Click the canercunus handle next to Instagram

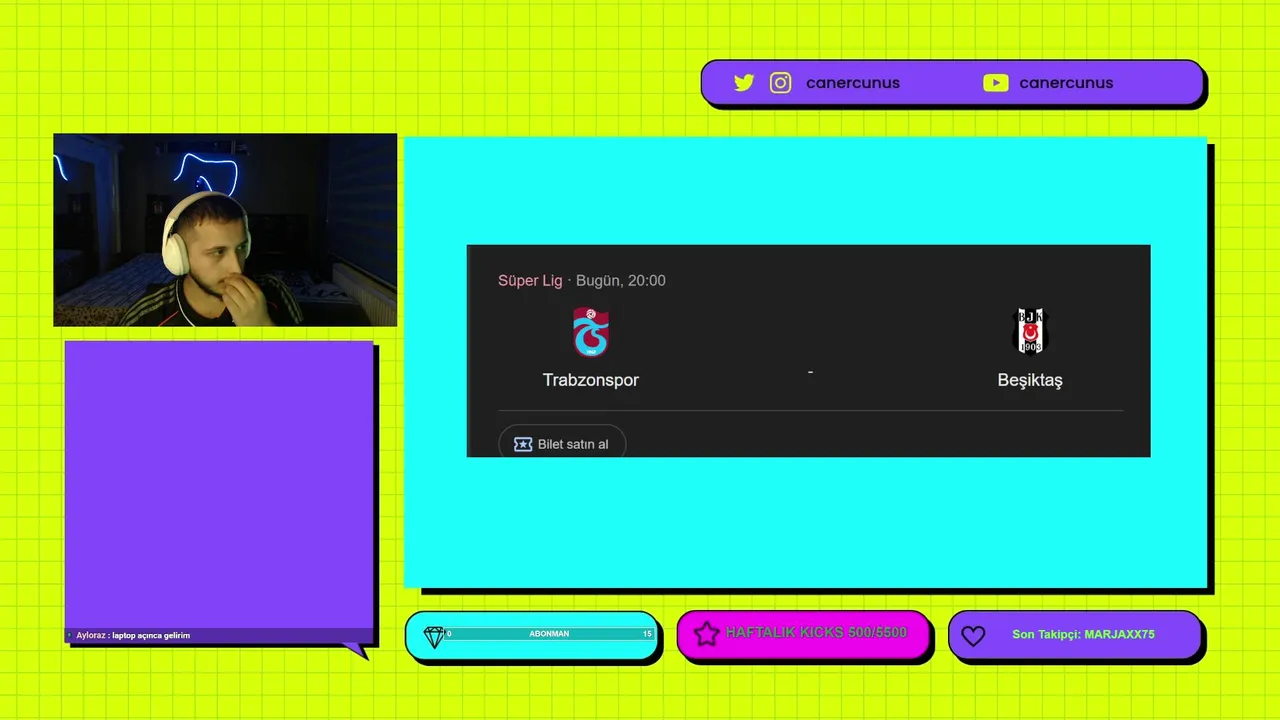(x=853, y=83)
